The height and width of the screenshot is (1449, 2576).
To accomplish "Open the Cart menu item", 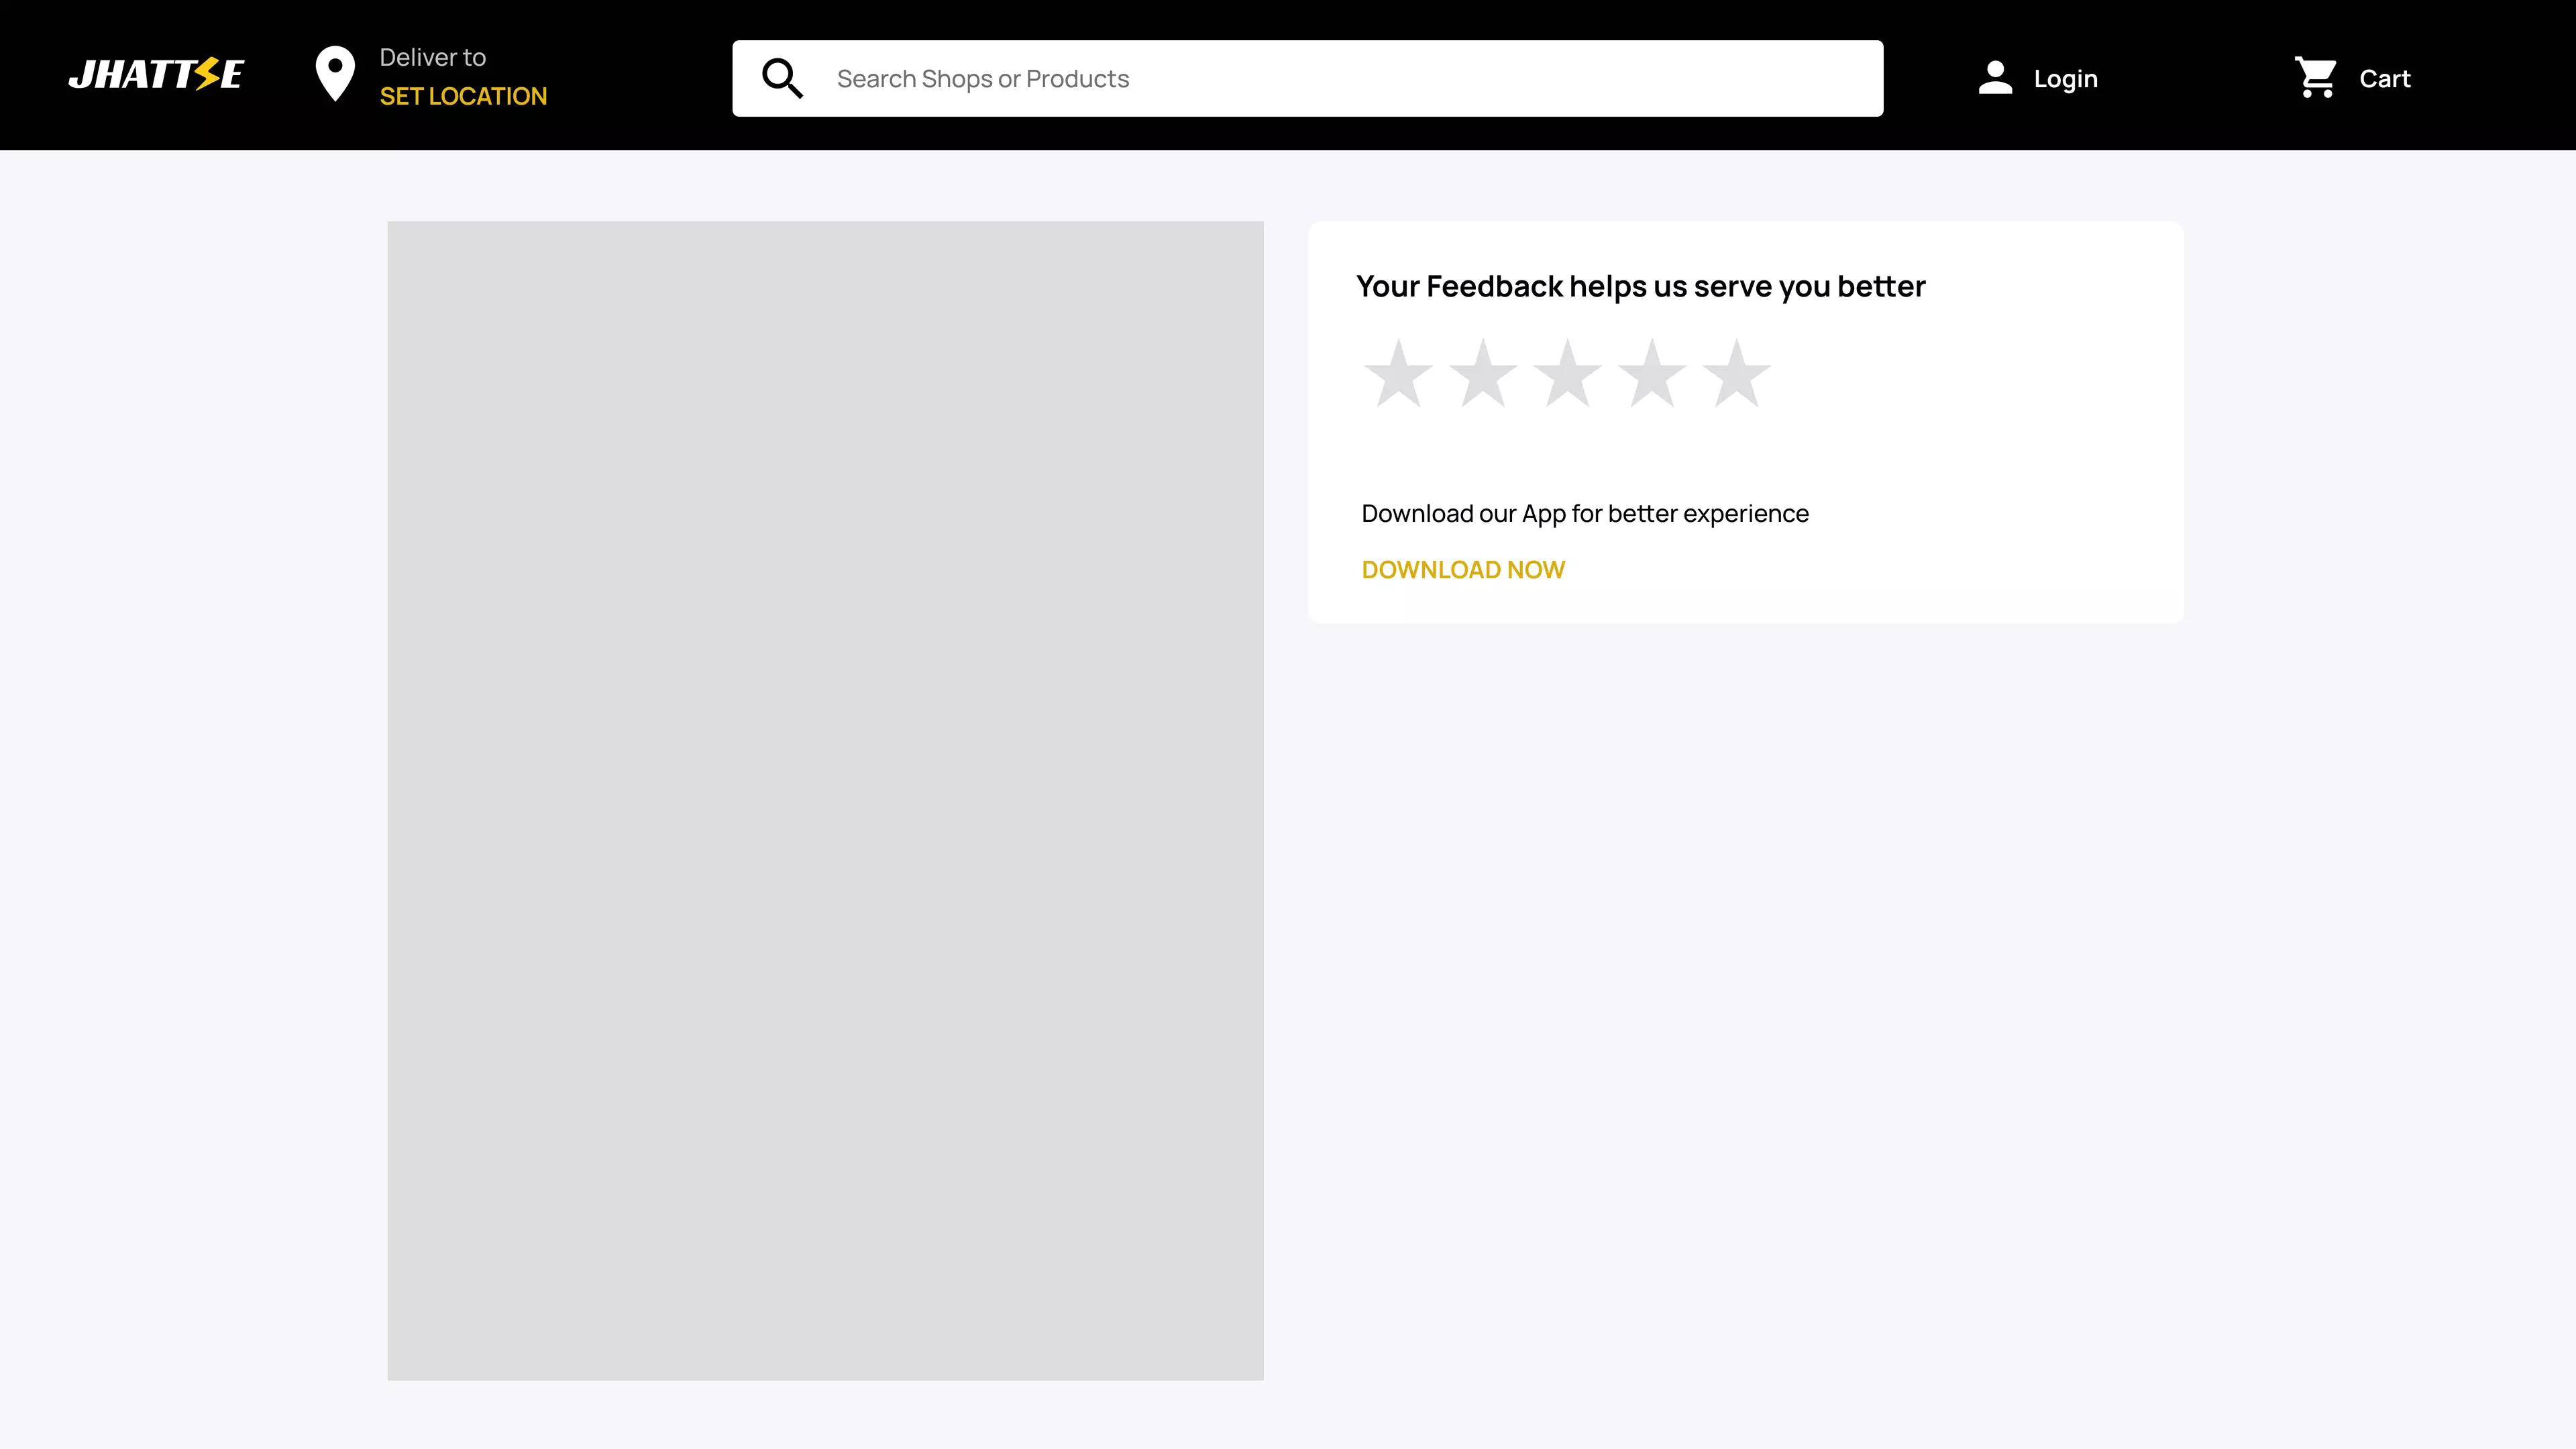I will point(2384,78).
